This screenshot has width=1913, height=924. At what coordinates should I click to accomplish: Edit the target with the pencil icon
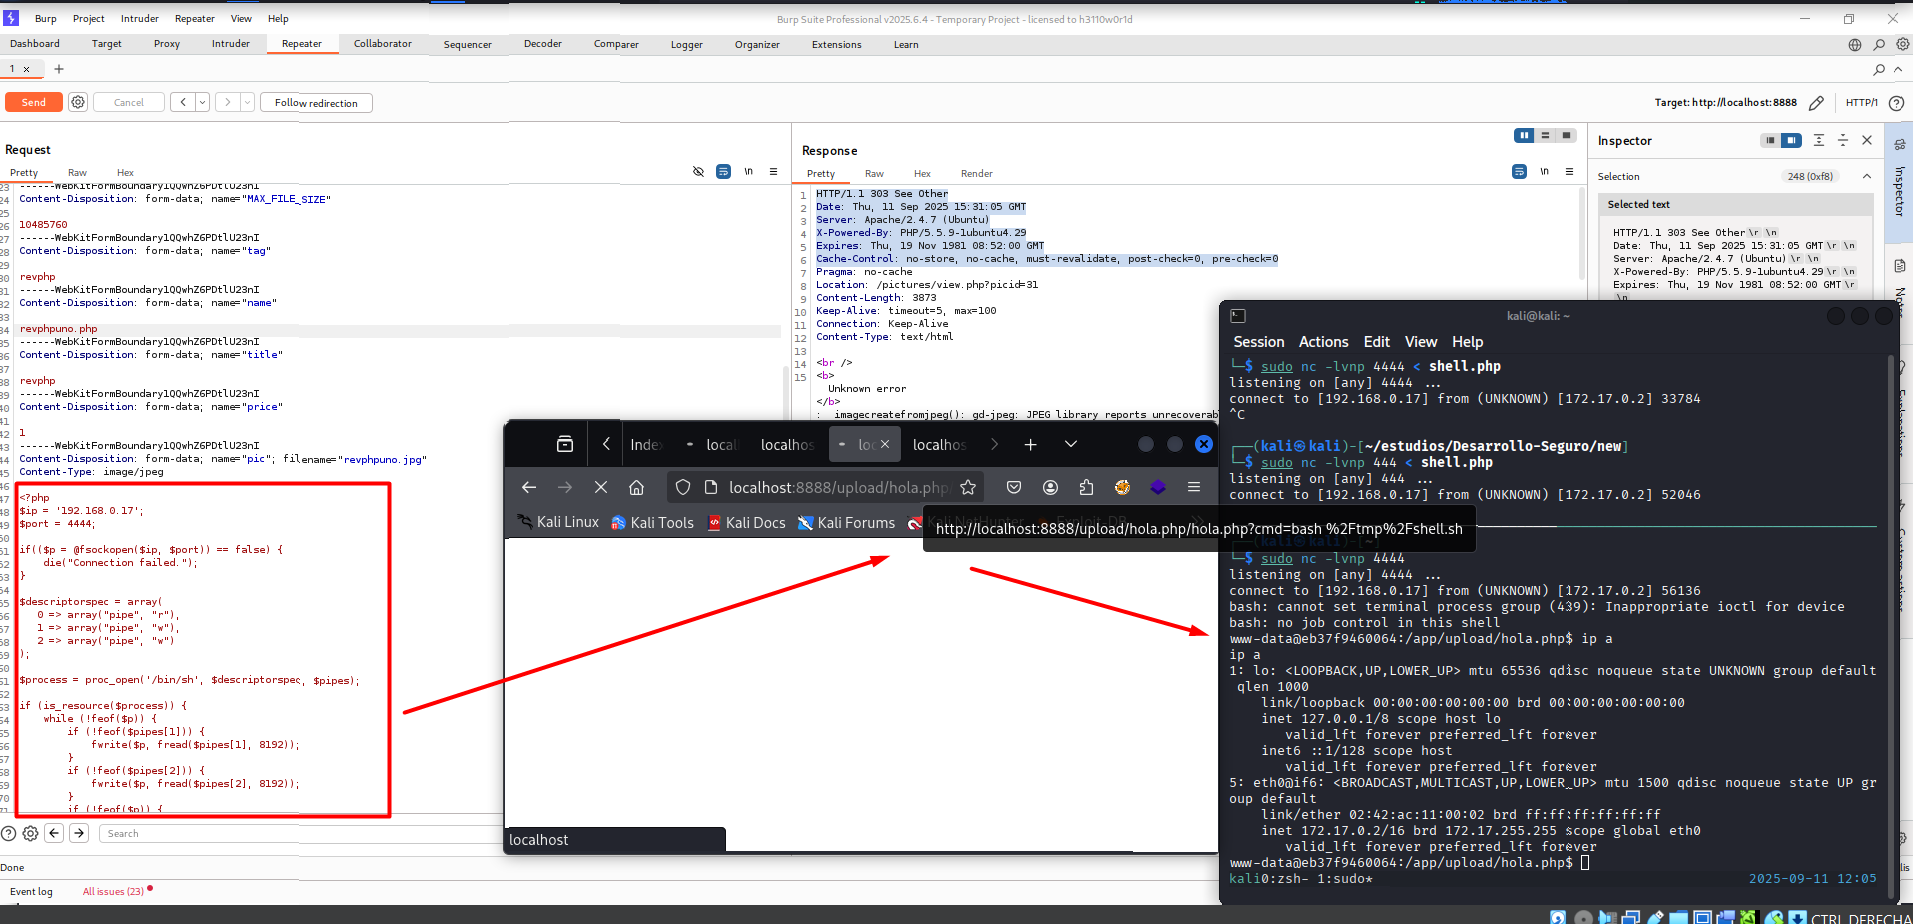1816,103
